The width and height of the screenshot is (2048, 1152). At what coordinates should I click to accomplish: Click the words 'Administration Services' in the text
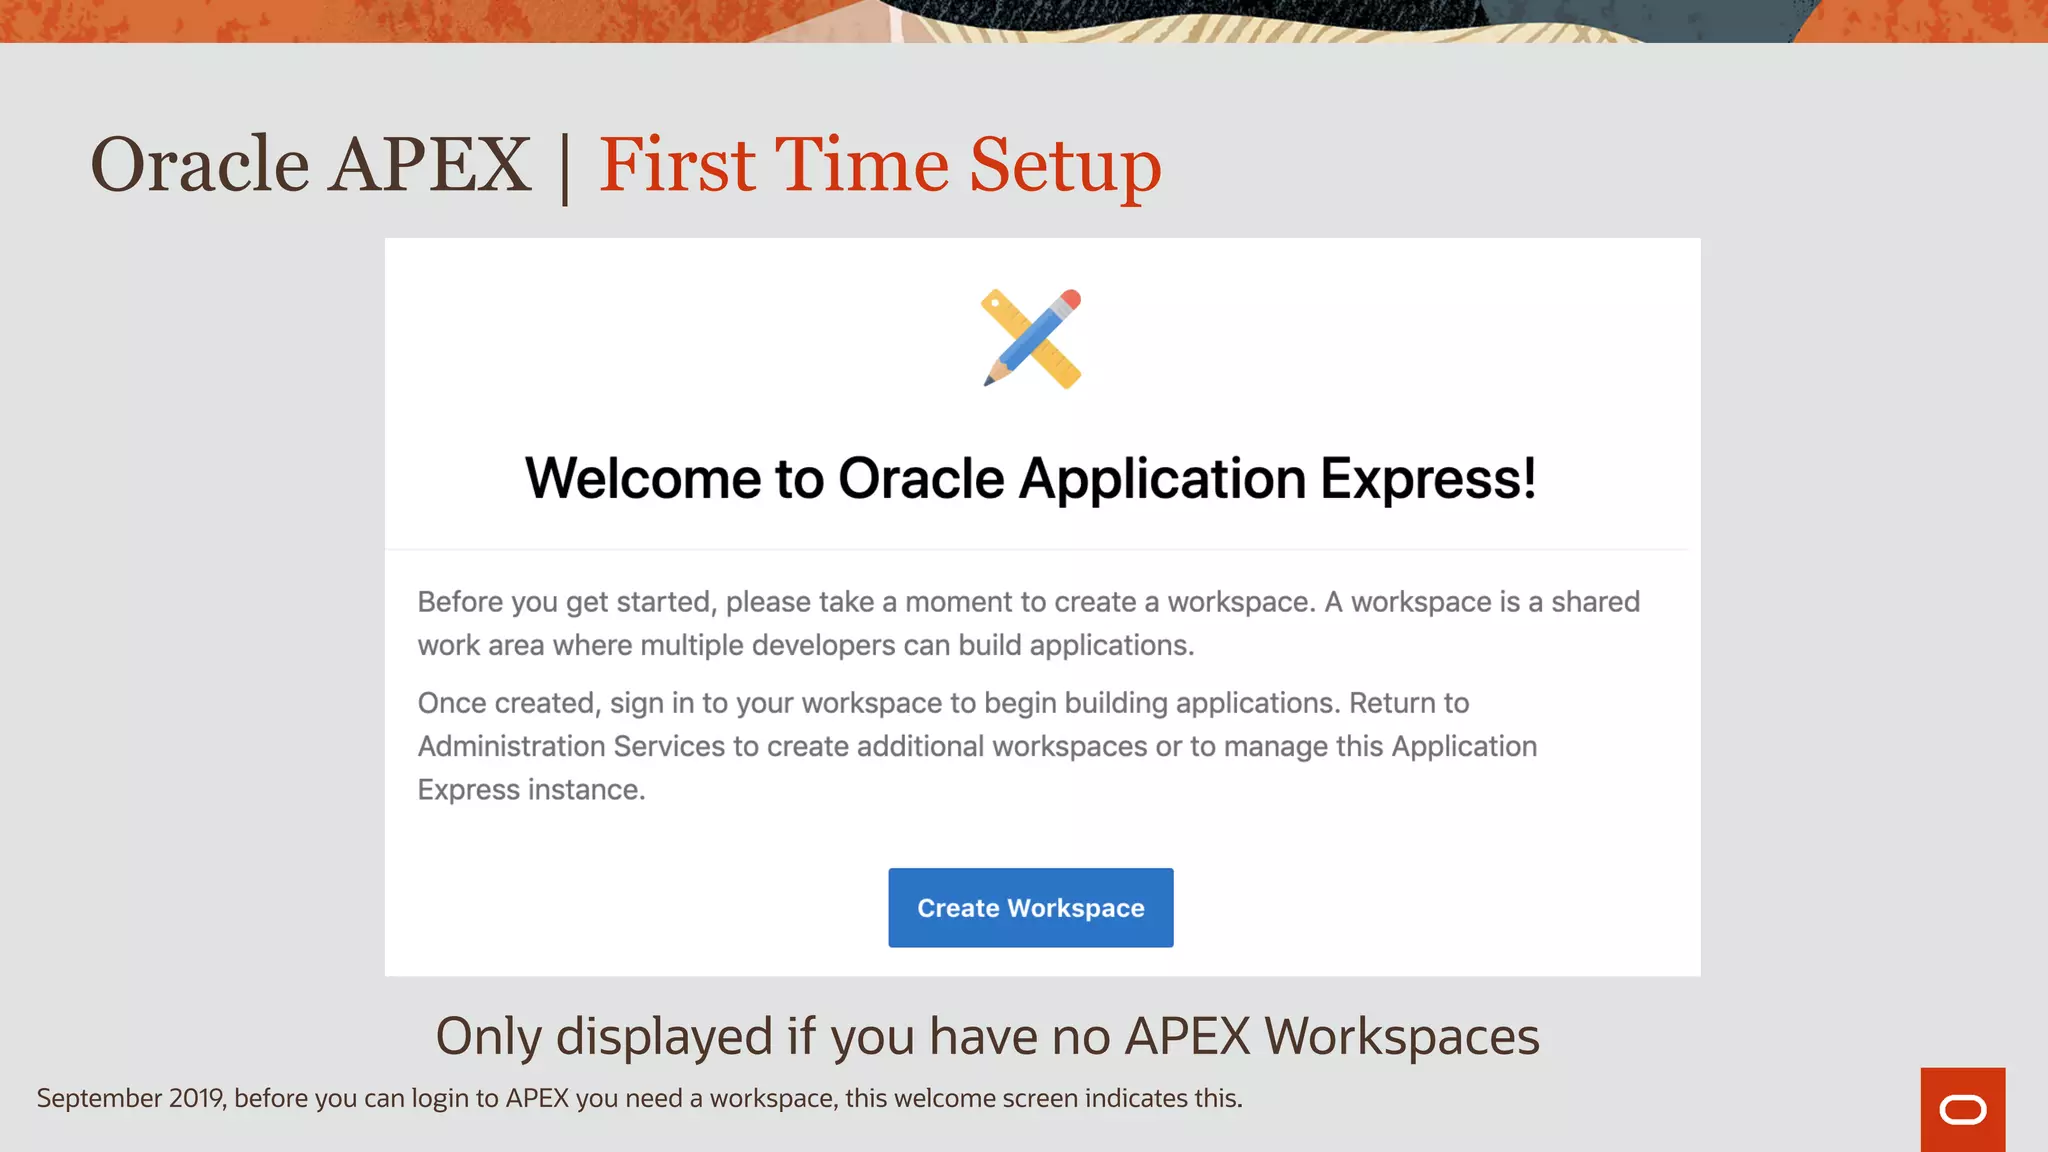tap(571, 746)
